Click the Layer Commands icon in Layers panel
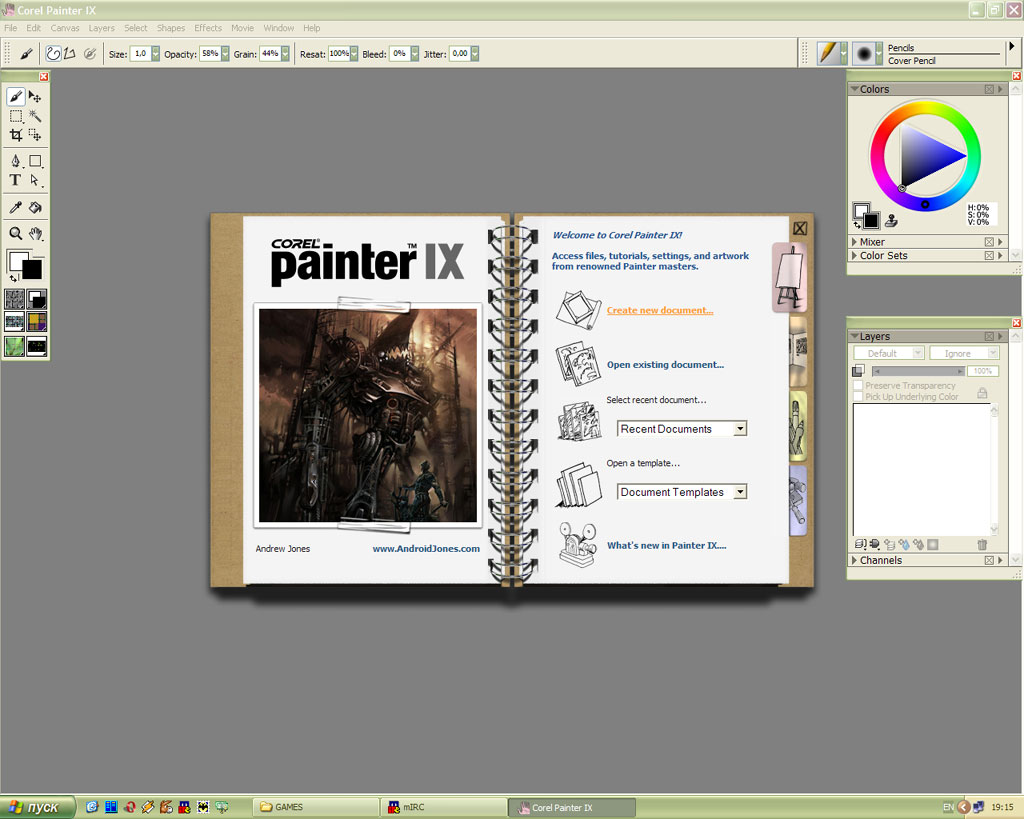Viewport: 1024px width, 819px height. (x=860, y=544)
